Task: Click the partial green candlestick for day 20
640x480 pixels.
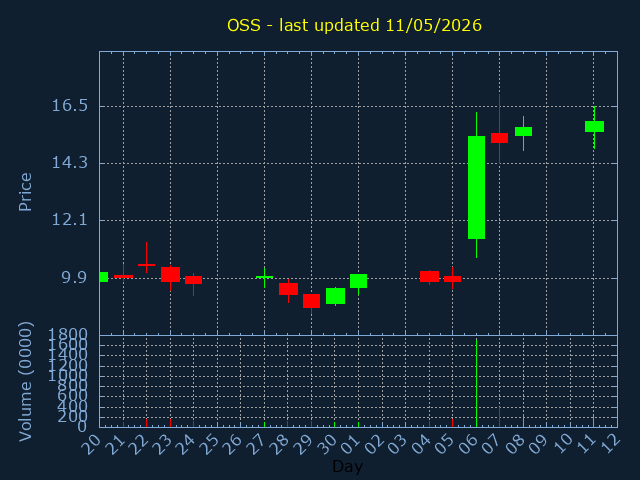Action: pos(104,277)
